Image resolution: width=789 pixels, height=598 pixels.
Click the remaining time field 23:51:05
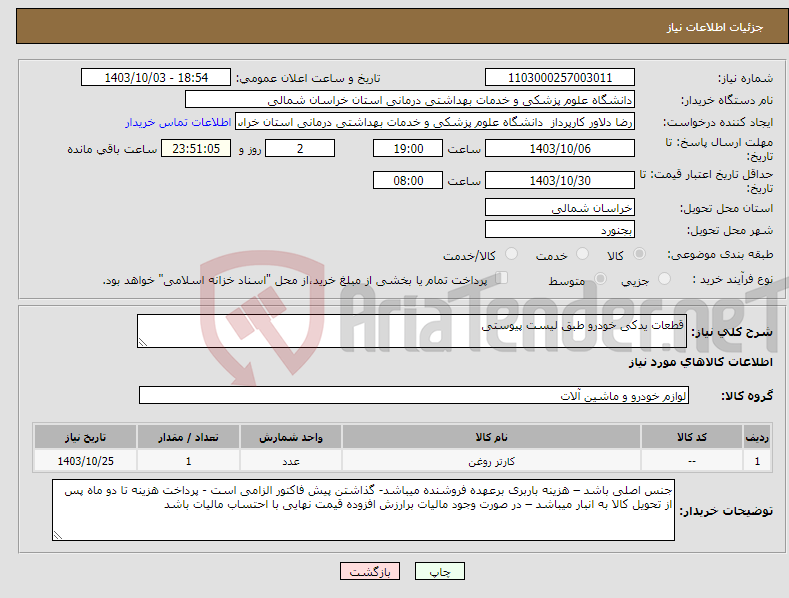click(x=196, y=148)
